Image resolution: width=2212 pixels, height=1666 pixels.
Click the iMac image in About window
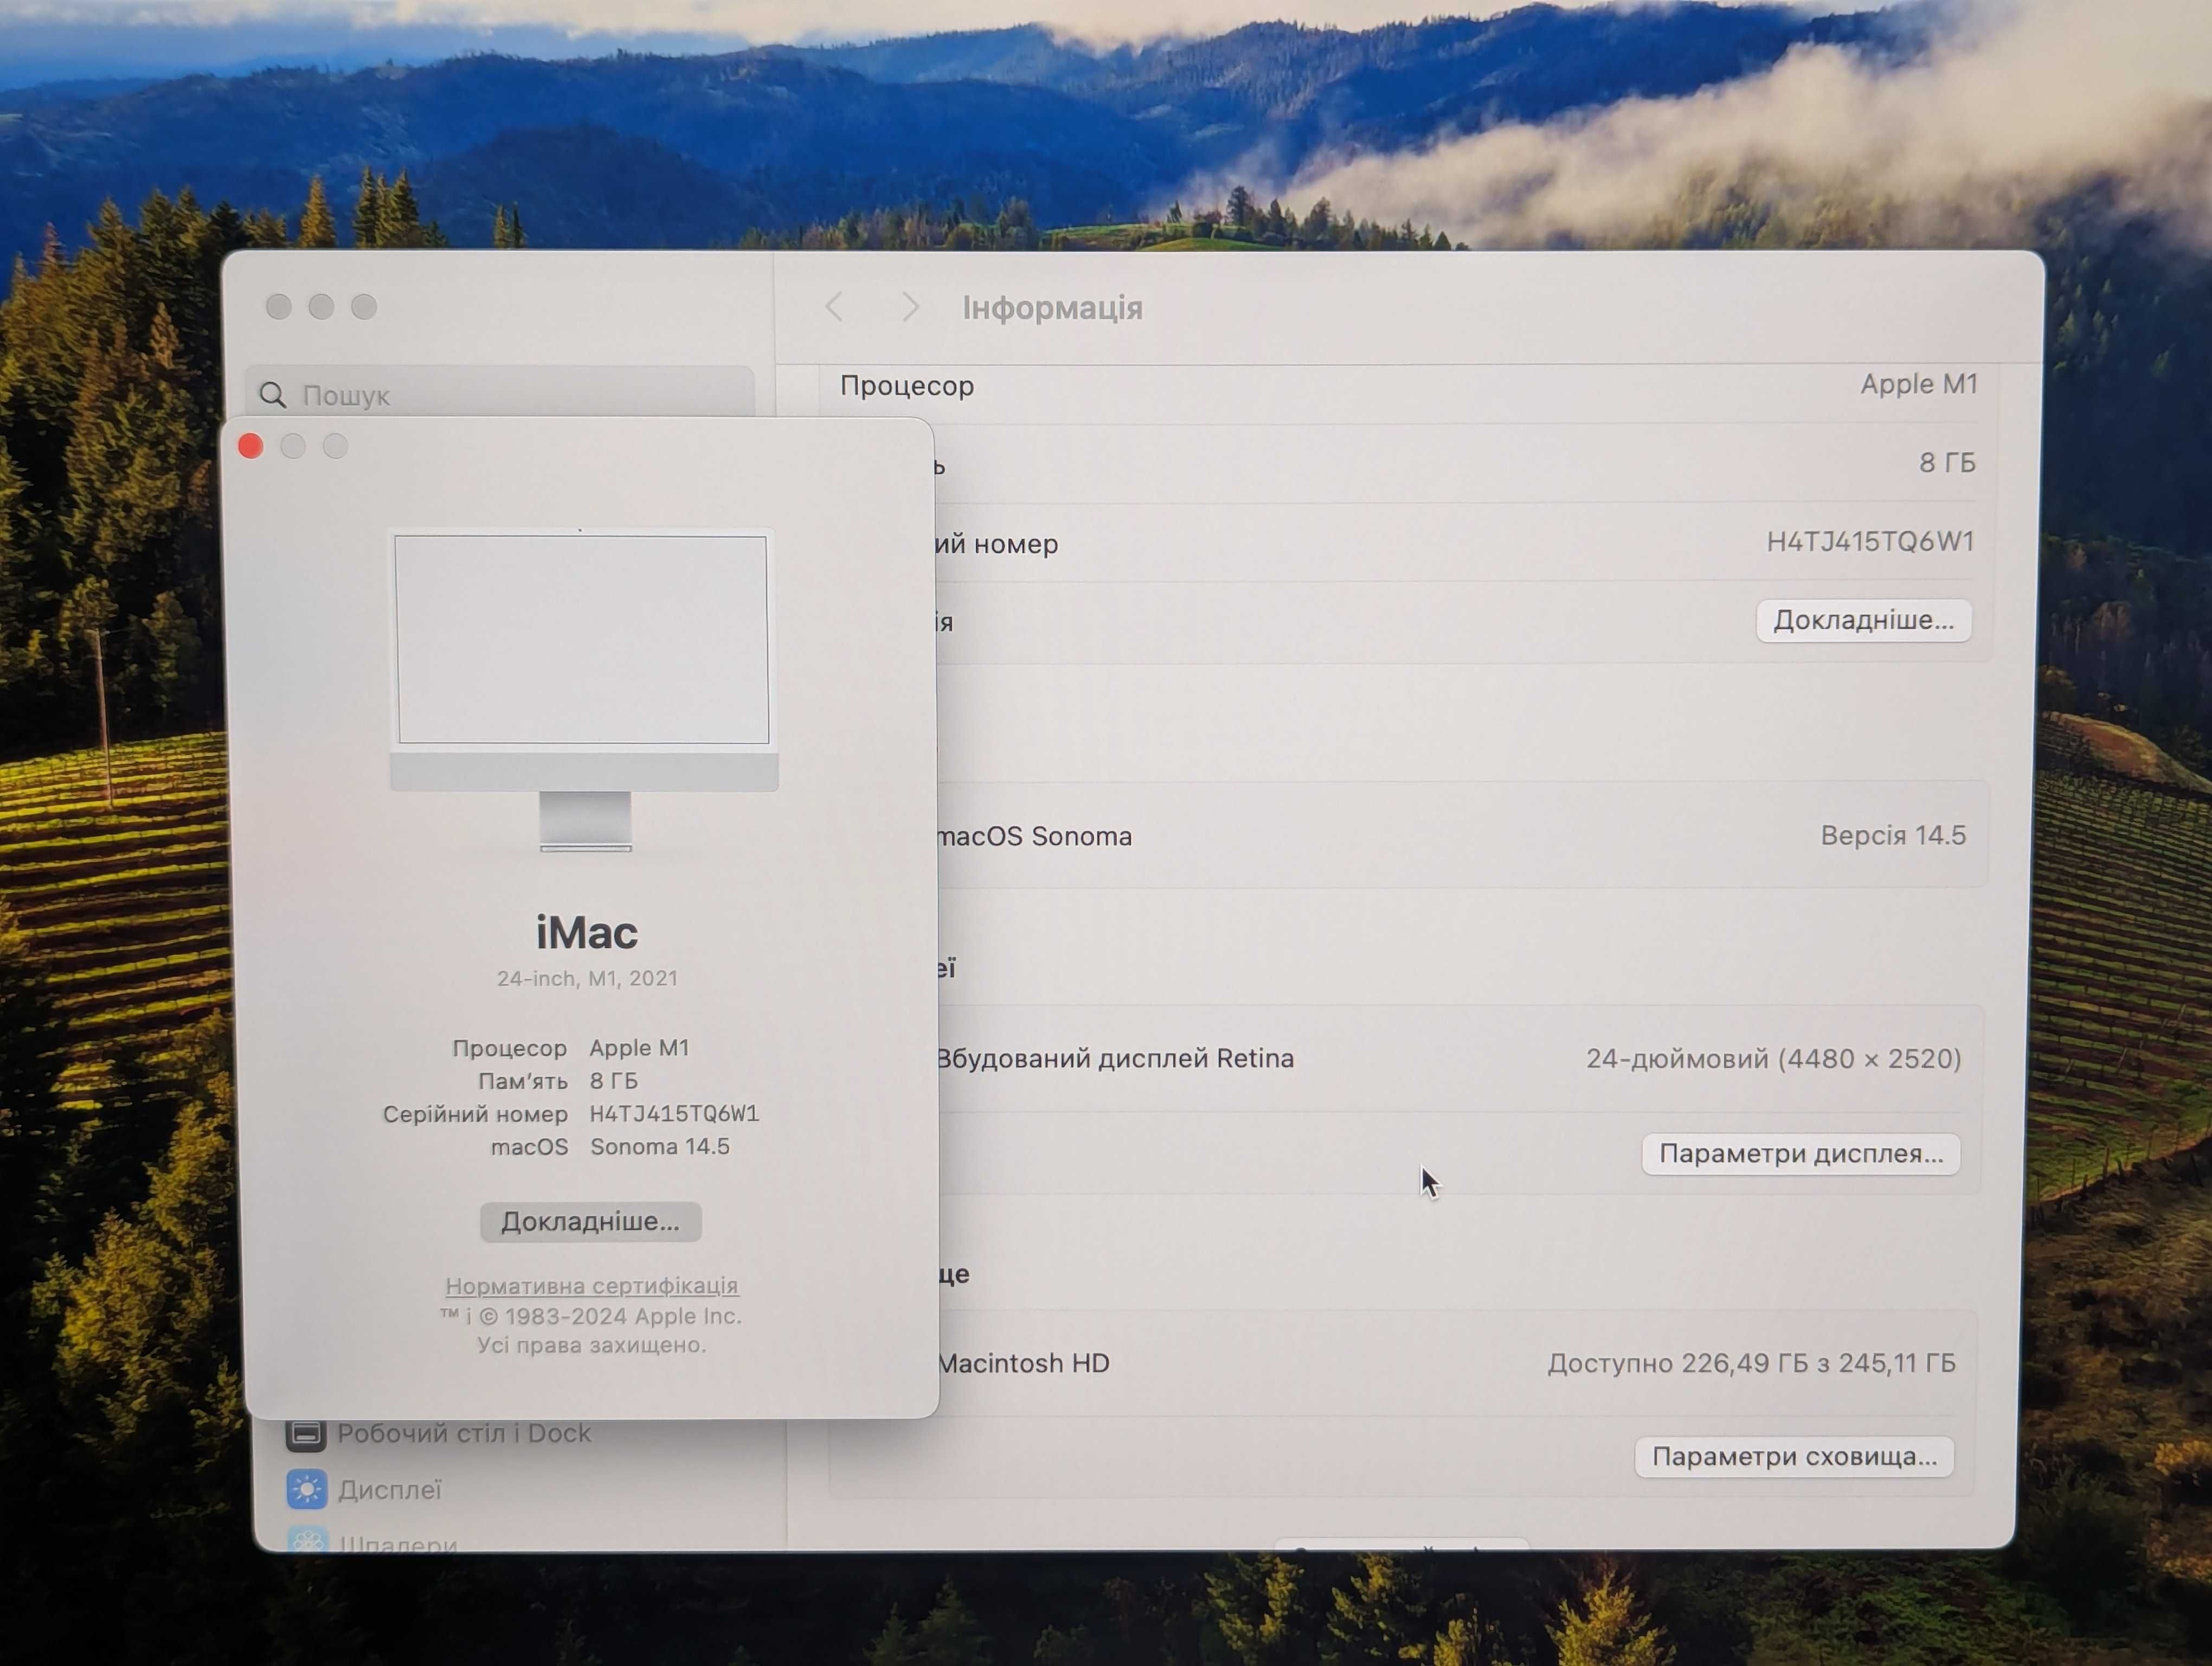point(584,689)
